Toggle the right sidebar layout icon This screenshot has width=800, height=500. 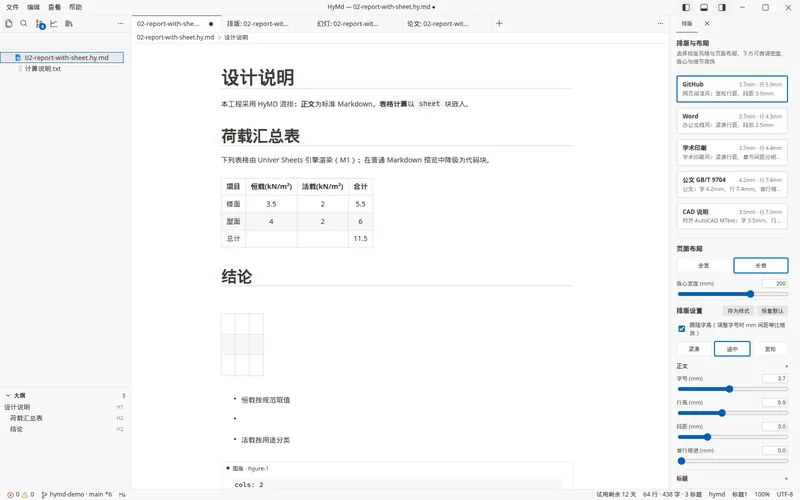pyautogui.click(x=721, y=7)
